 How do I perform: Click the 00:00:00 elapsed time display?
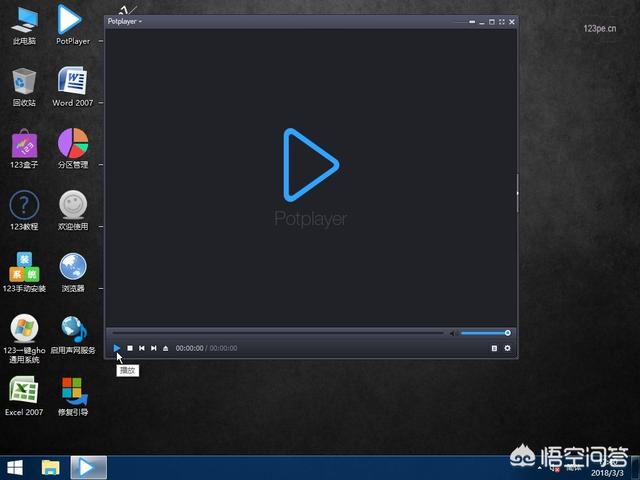point(189,348)
